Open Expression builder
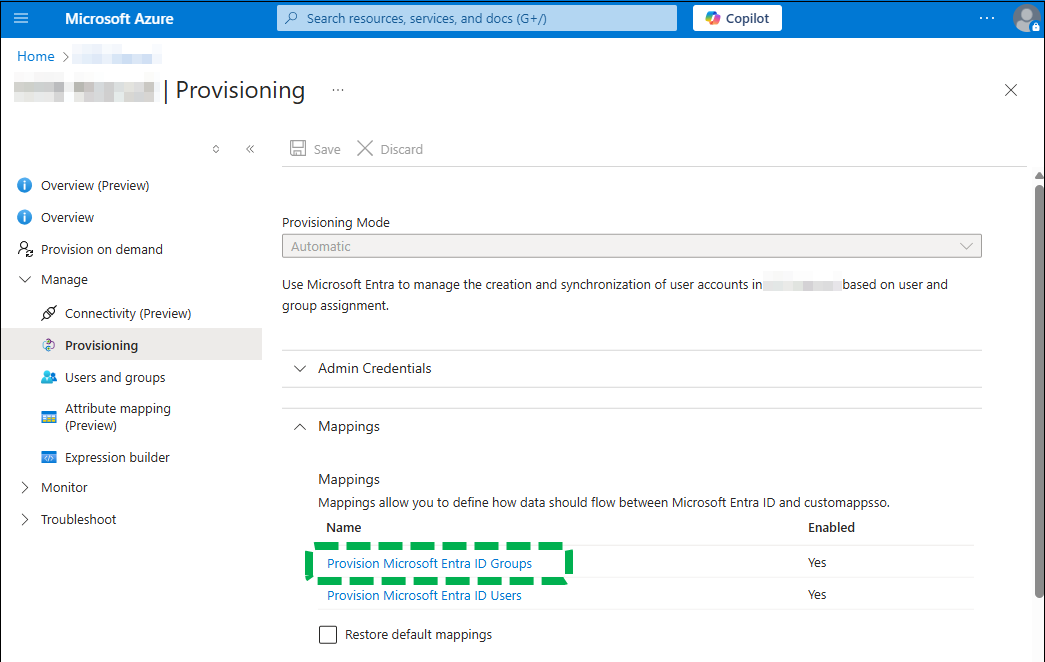 (117, 457)
